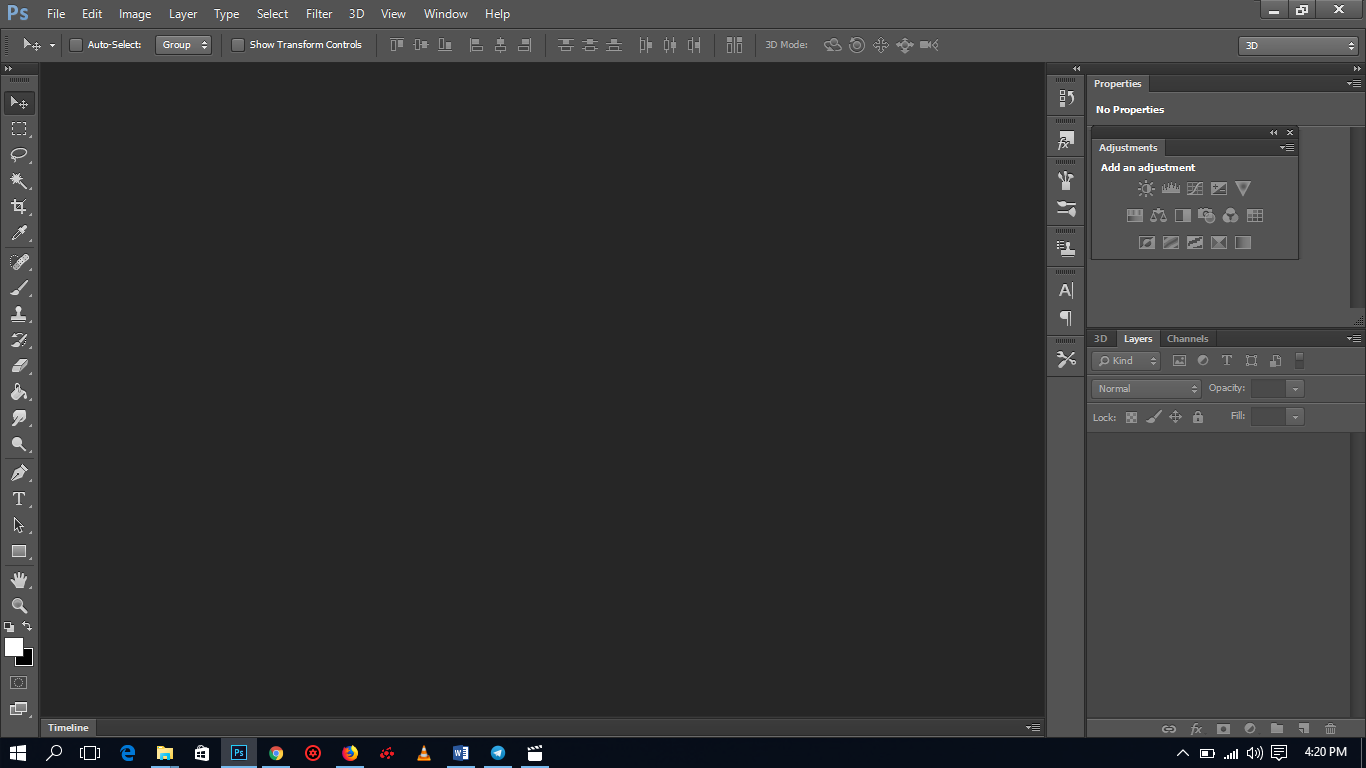Open the layer filter Kind dropdown
This screenshot has width=1366, height=768.
(x=1126, y=361)
